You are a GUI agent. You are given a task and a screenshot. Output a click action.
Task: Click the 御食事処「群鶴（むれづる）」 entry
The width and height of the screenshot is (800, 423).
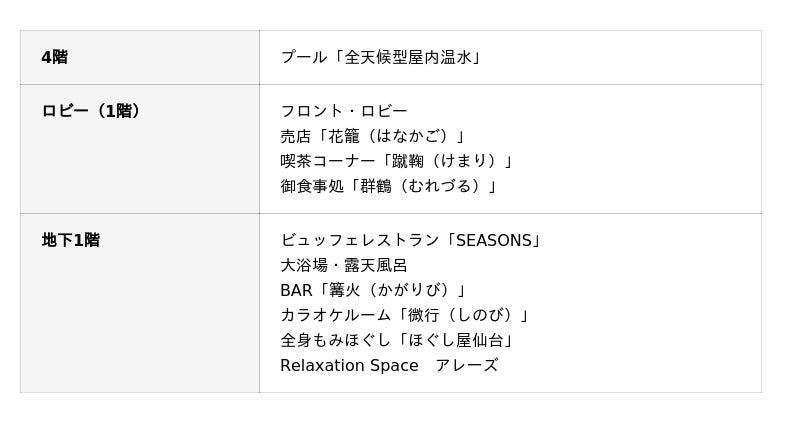click(388, 186)
